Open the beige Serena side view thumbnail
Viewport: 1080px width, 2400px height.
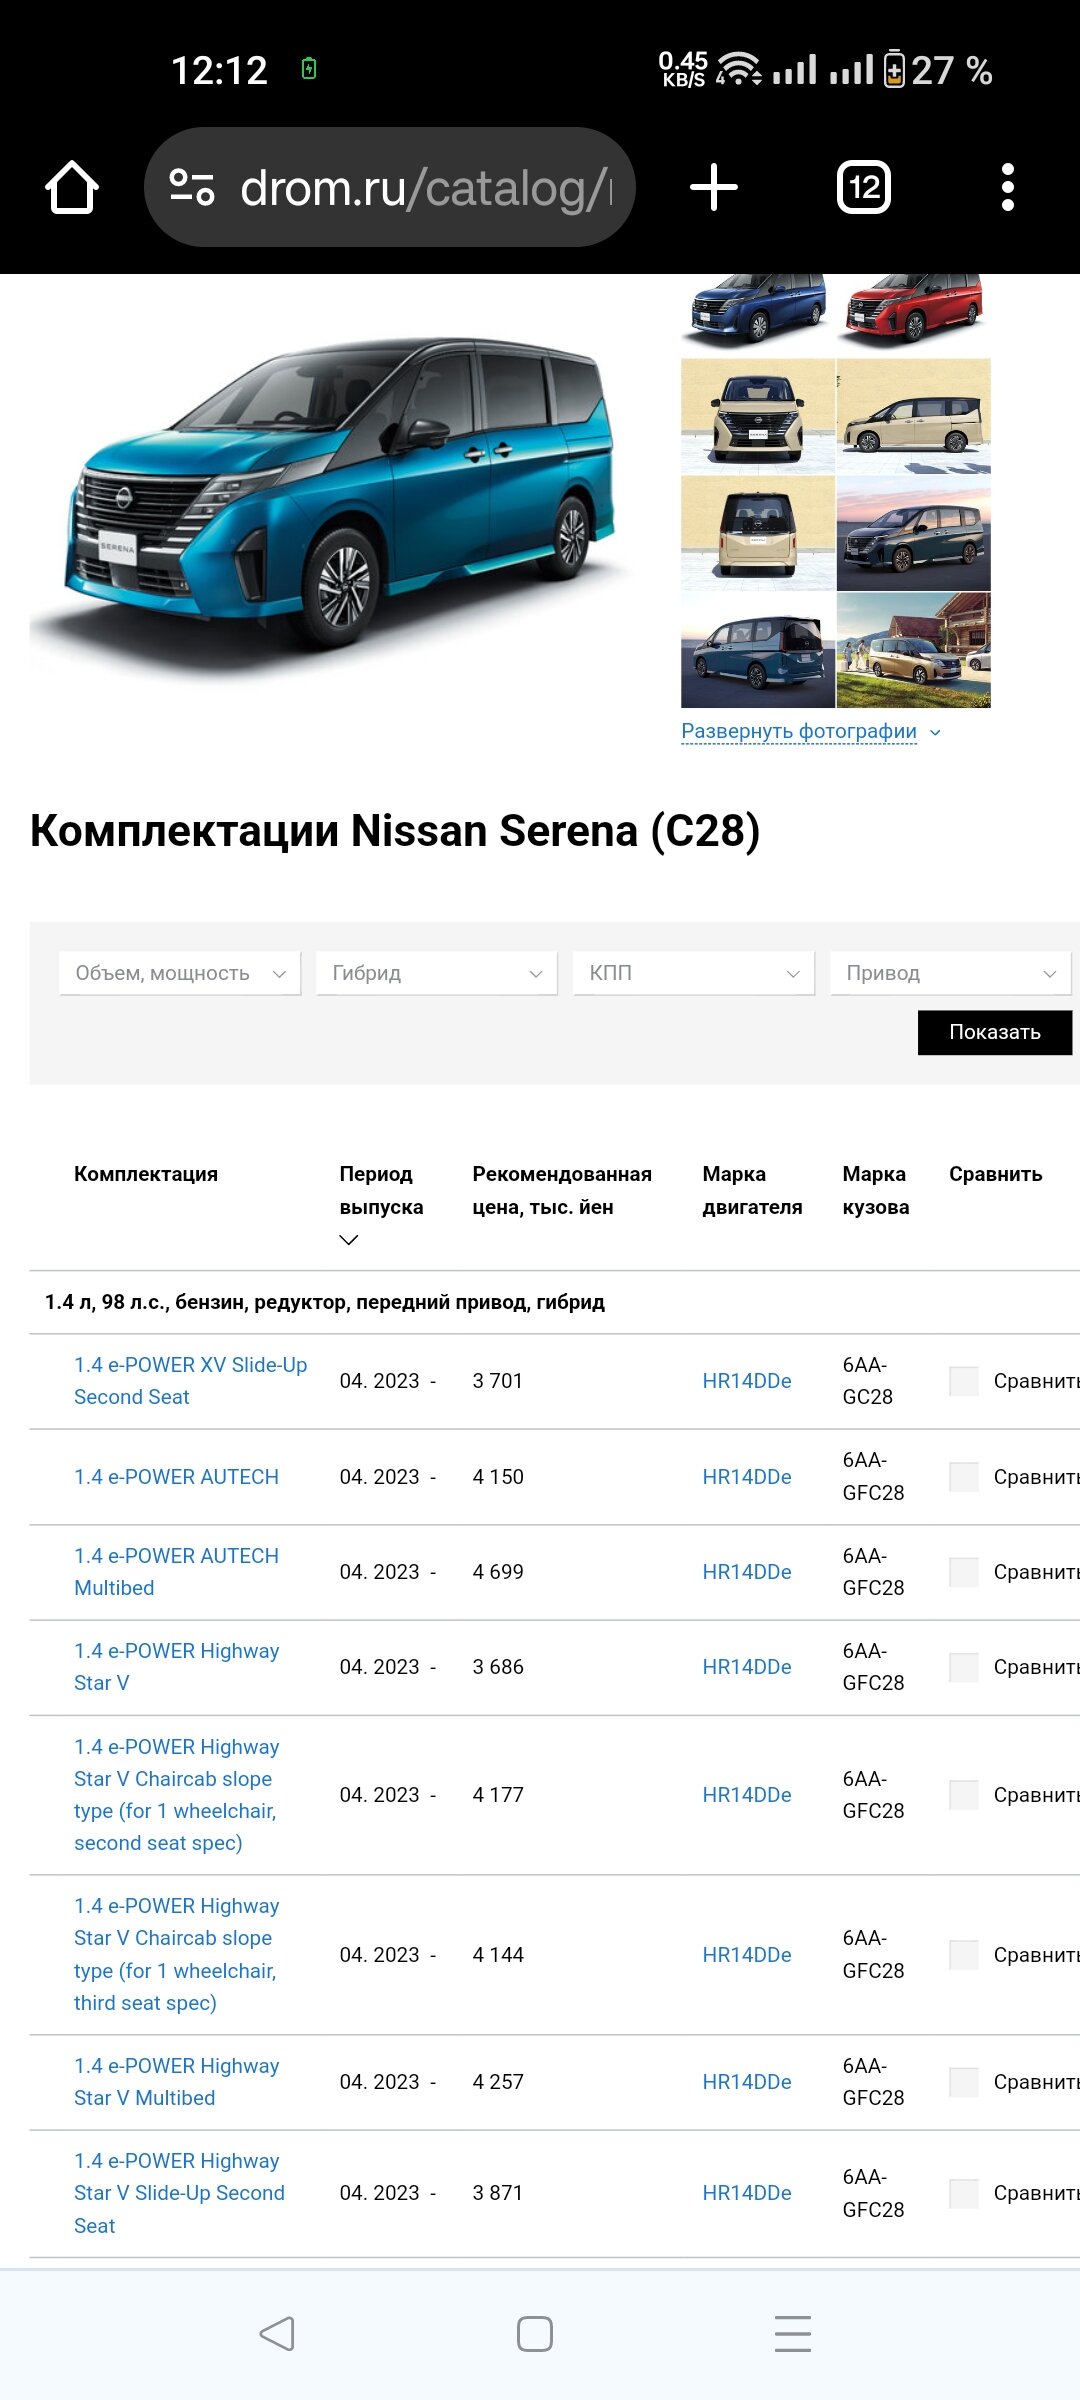click(x=914, y=416)
